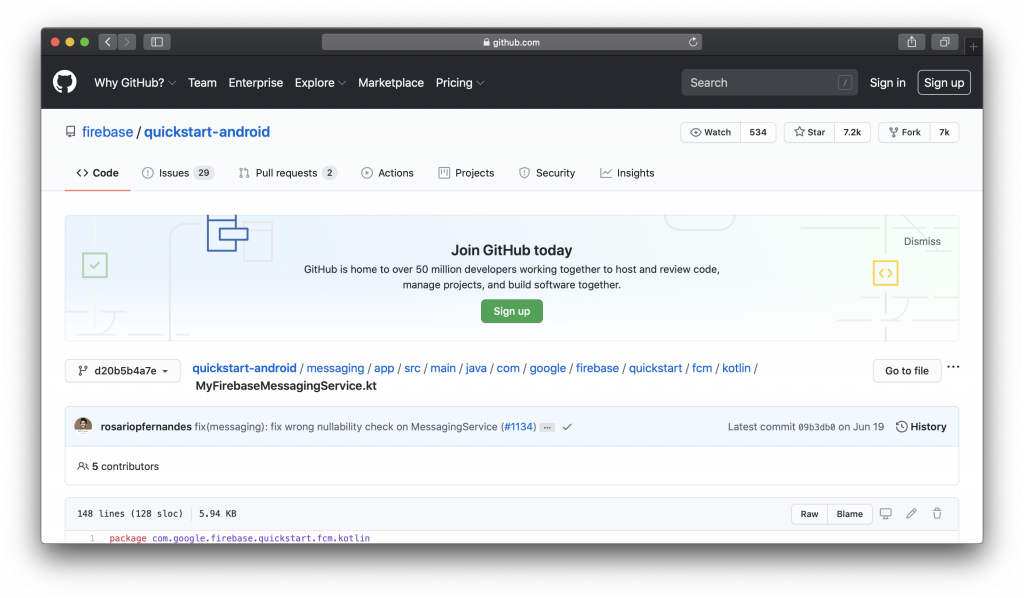
Task: Open the GitHub Octocat home logo
Action: (x=65, y=83)
